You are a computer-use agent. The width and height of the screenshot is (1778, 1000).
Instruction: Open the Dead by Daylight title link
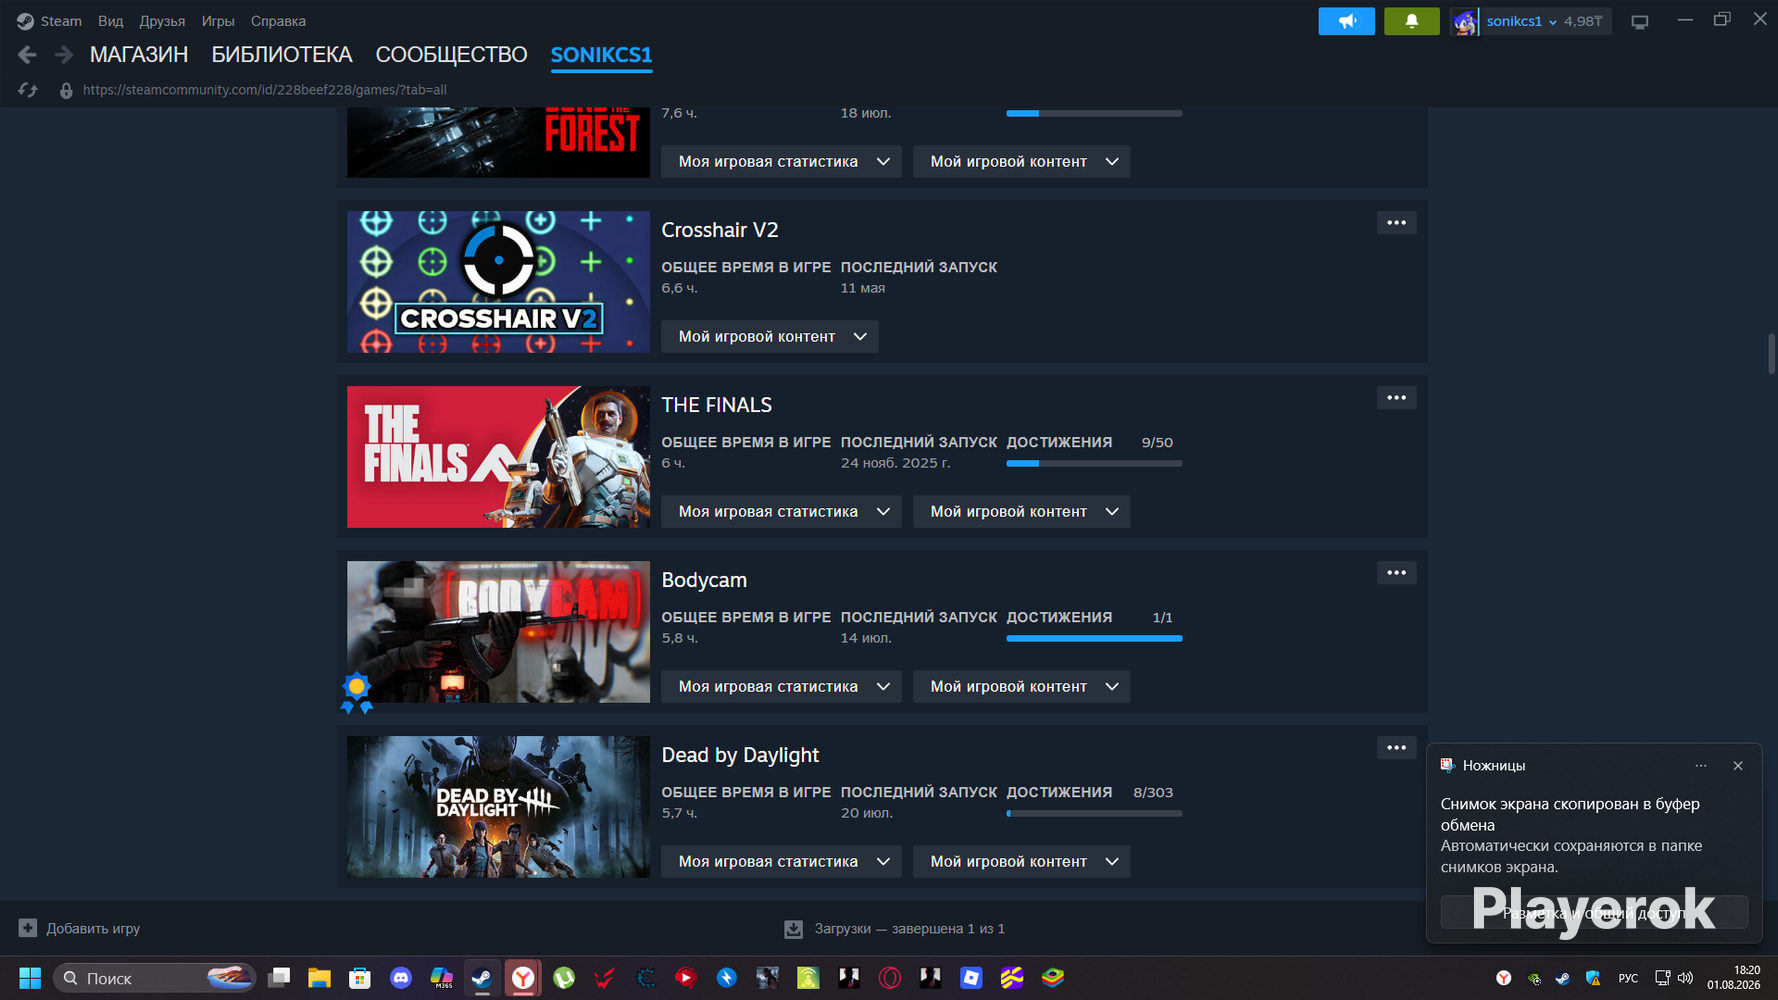740,755
